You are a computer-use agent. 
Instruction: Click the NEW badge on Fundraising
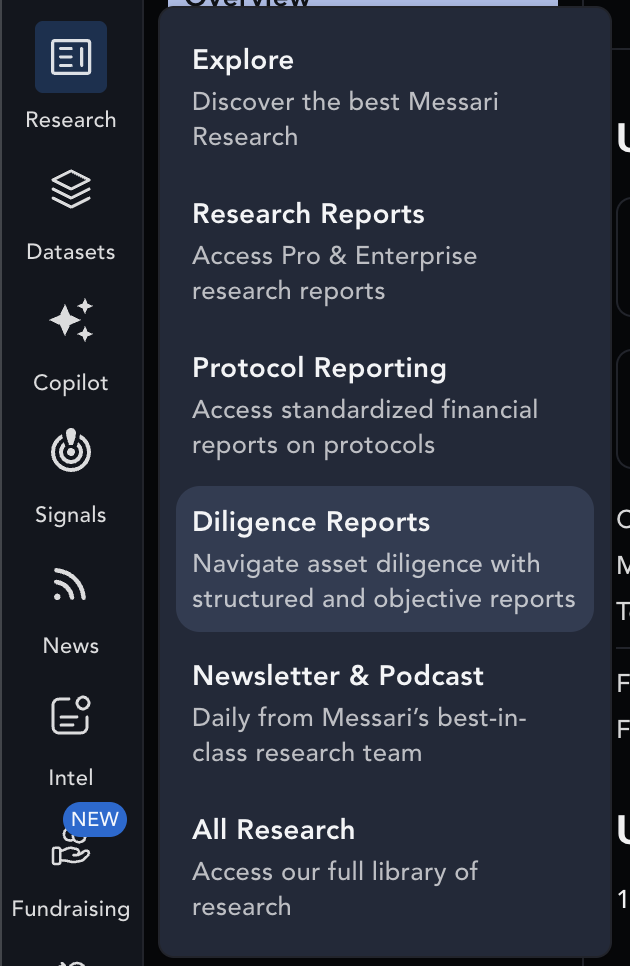[95, 819]
